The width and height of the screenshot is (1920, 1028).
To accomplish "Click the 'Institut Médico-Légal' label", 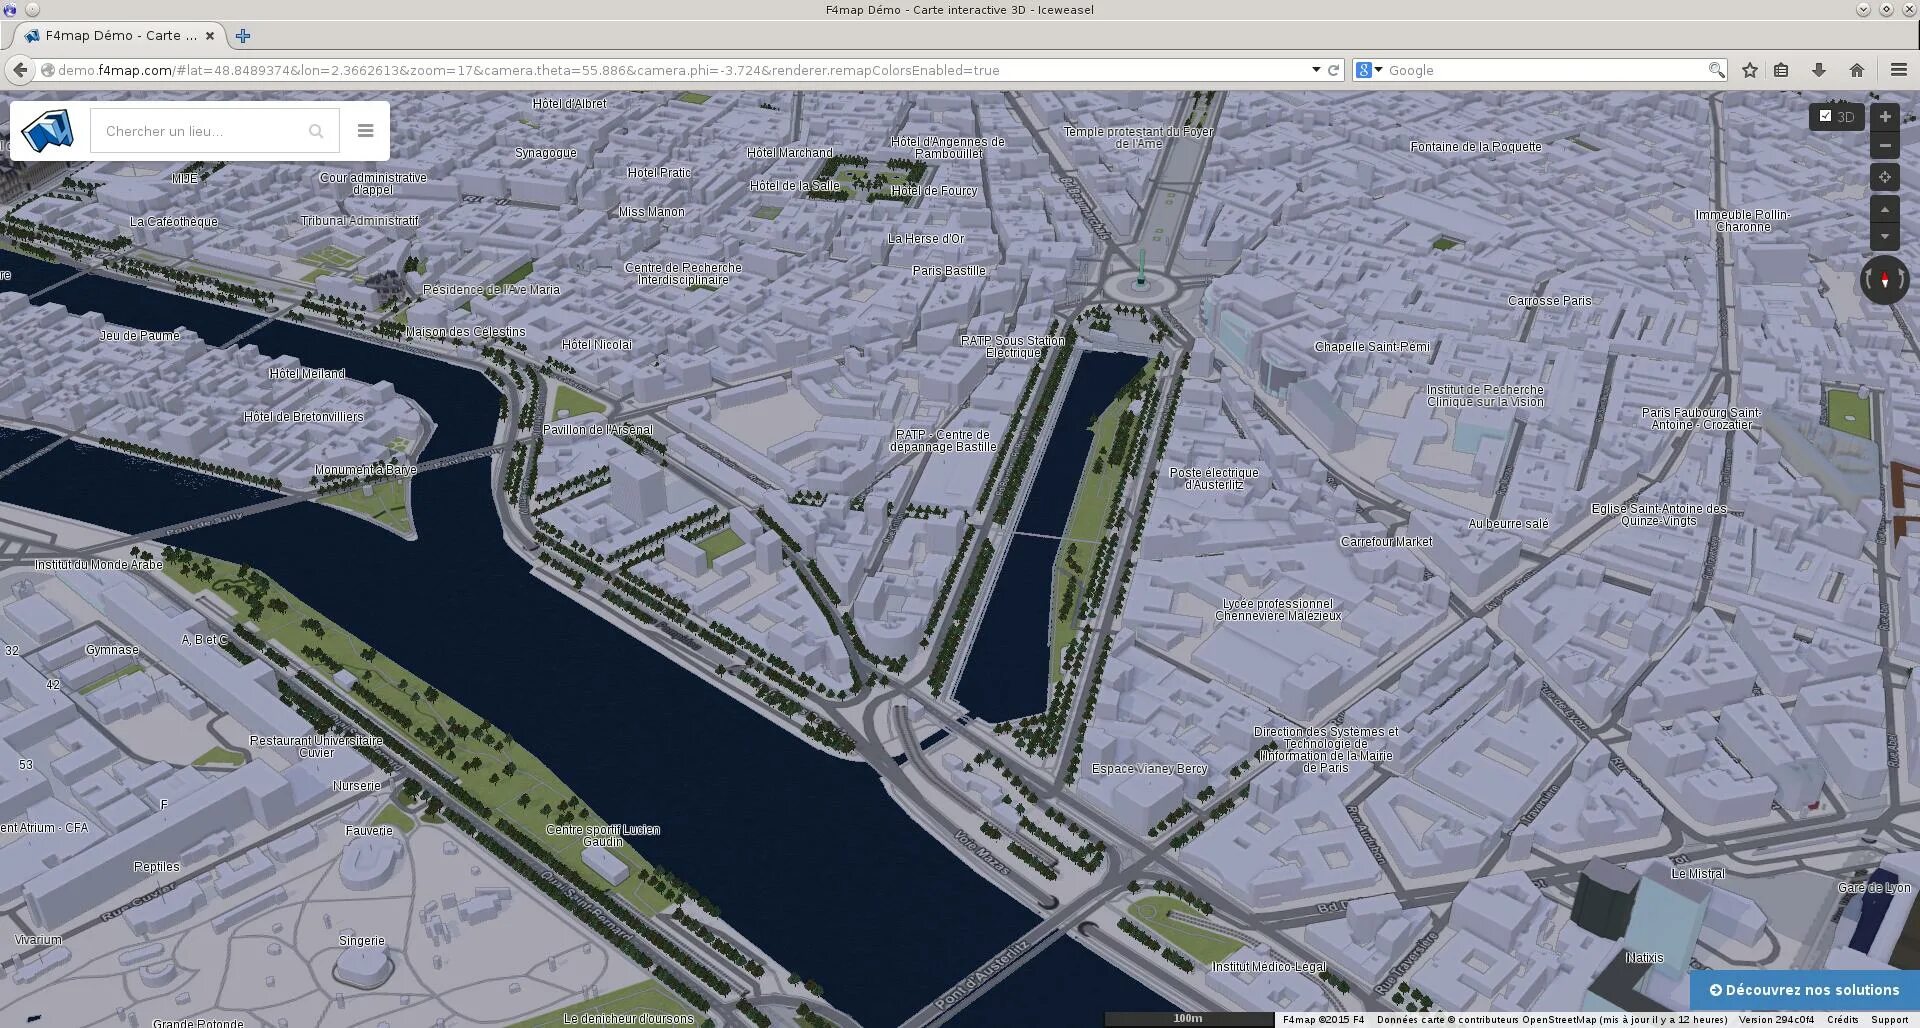I will pos(1269,967).
